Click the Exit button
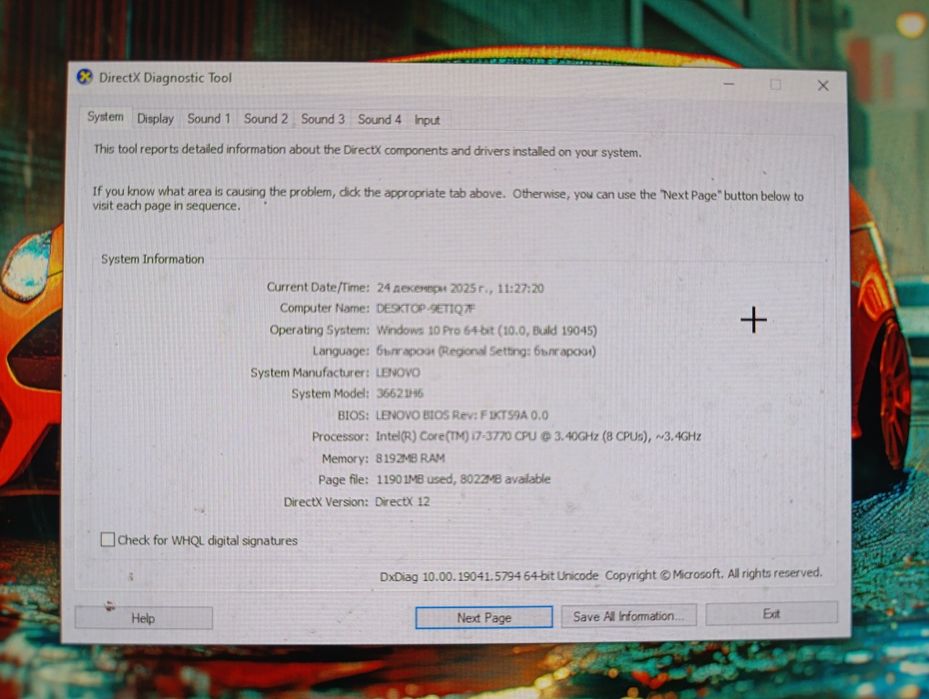Viewport: 929px width, 699px height. point(771,614)
